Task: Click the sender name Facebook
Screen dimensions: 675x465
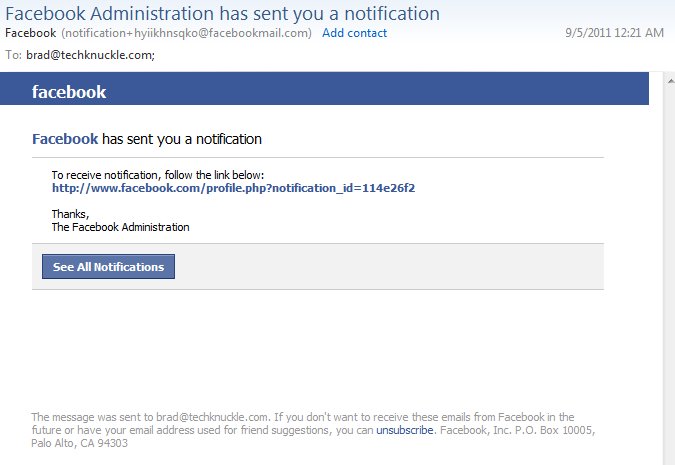Action: click(30, 33)
